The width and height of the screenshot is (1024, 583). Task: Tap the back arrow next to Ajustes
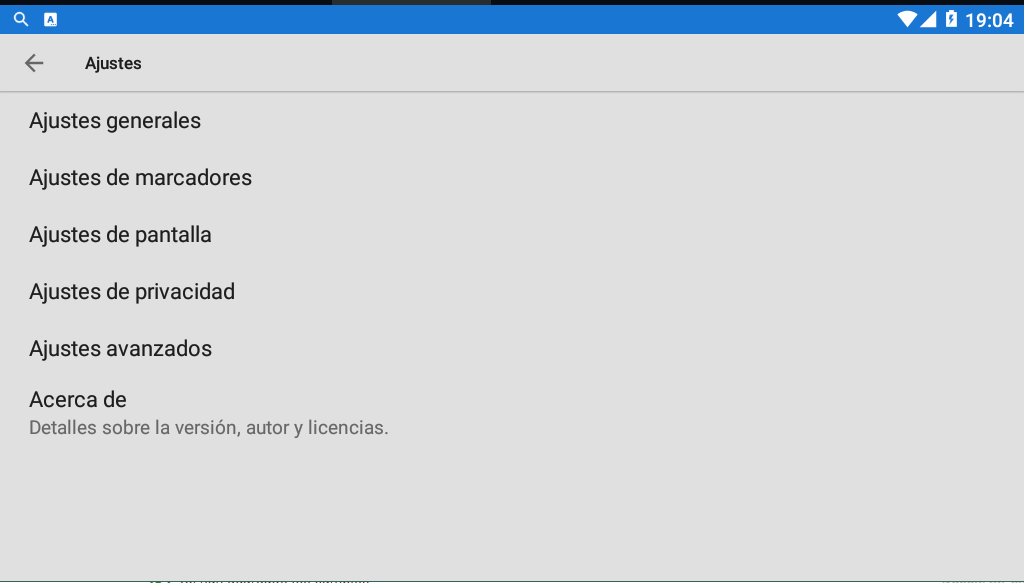[34, 63]
